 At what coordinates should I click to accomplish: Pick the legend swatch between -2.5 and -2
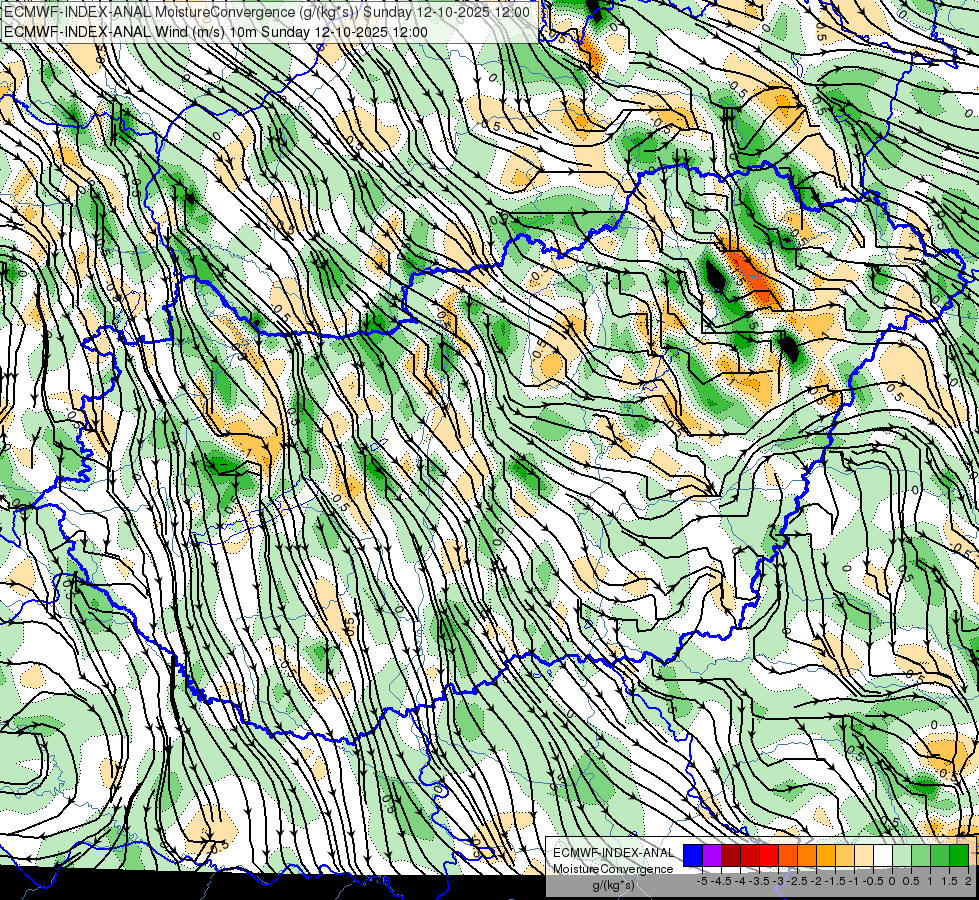coord(807,855)
